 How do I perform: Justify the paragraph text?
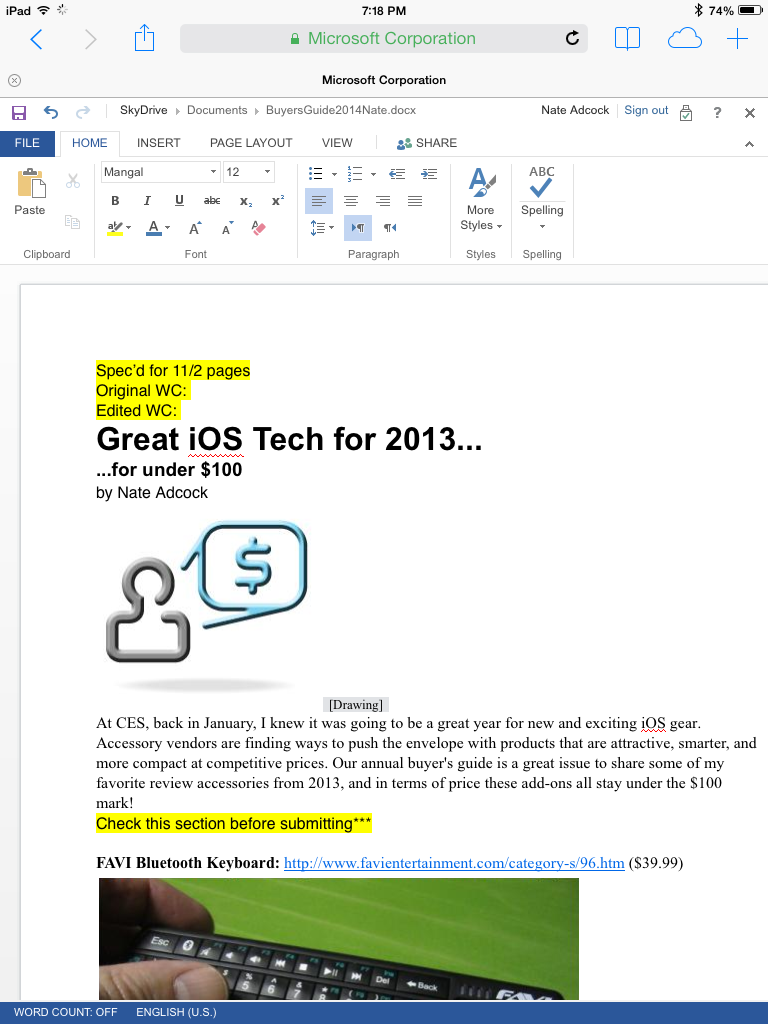pos(415,200)
